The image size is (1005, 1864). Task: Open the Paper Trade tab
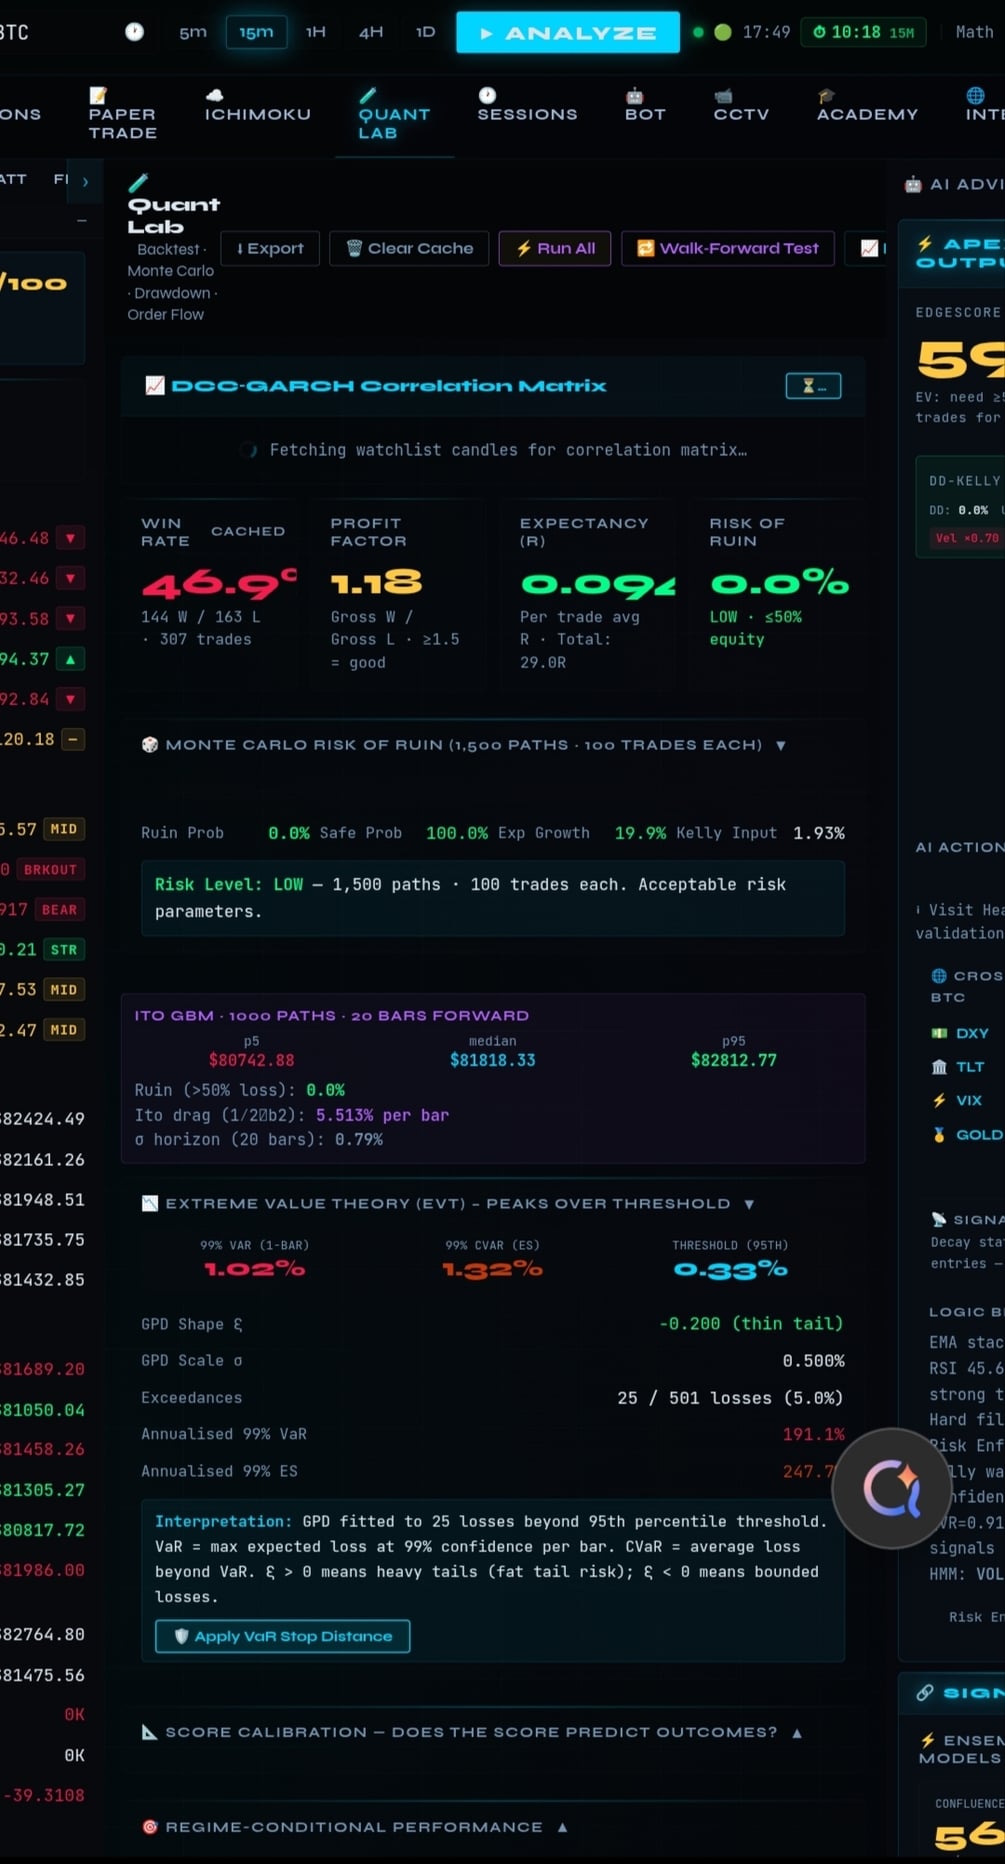point(122,114)
